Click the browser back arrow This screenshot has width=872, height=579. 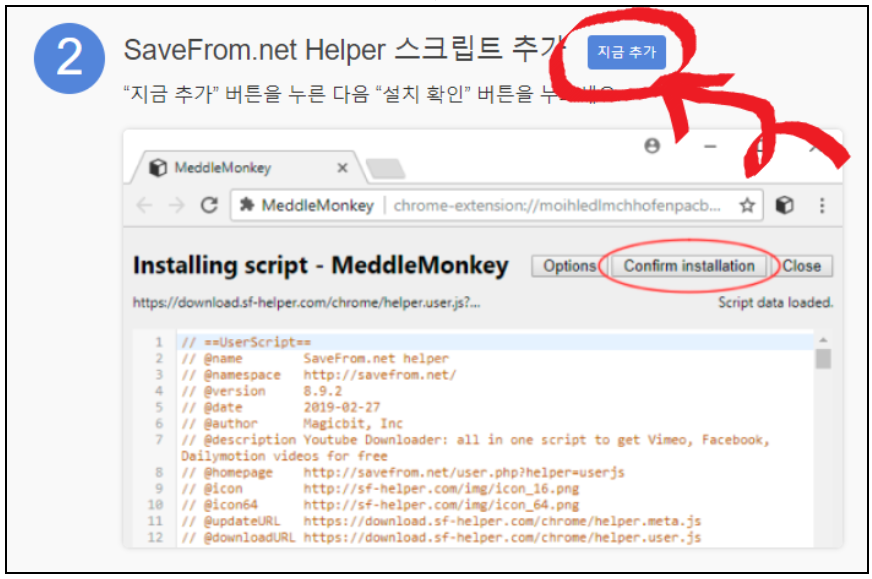pos(145,205)
